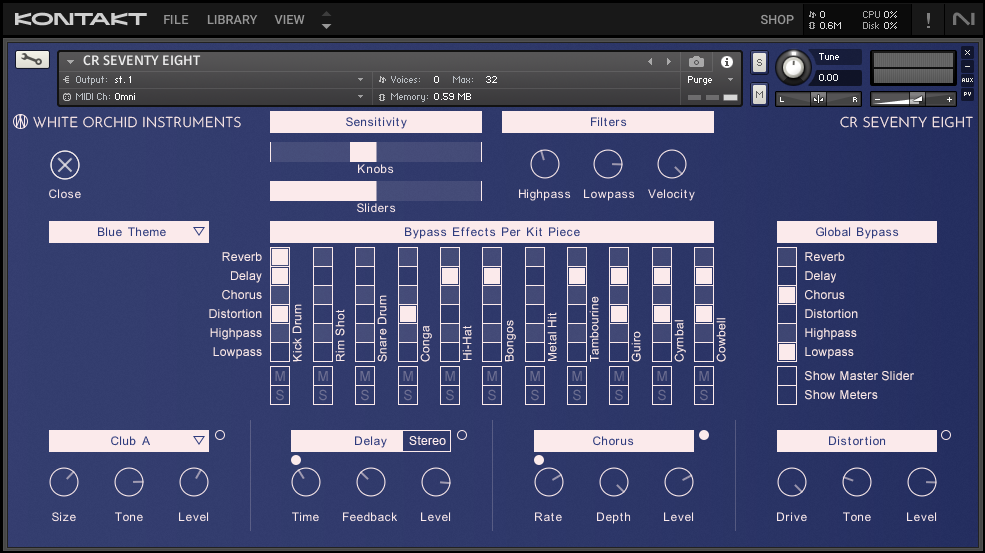
Task: Click the Sensitivity header button
Action: pyautogui.click(x=376, y=122)
